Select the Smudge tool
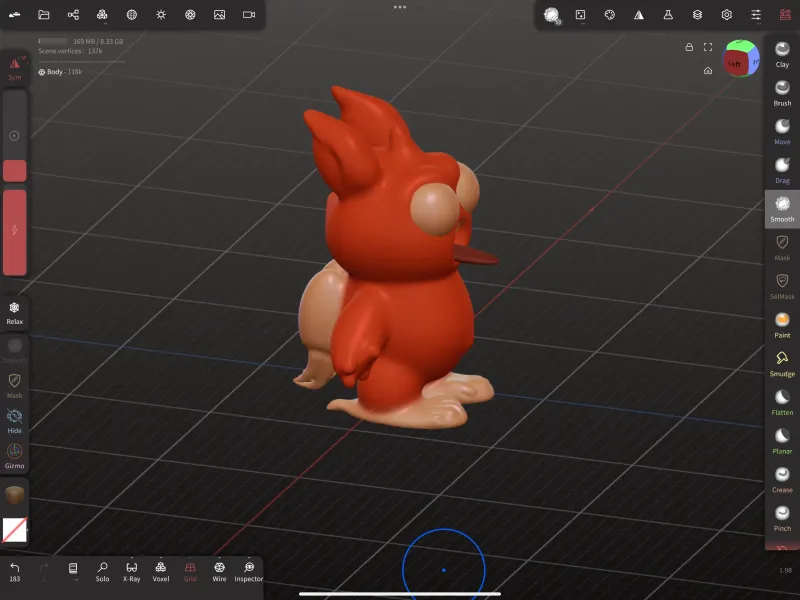Screen dimensions: 800x600 (782, 364)
